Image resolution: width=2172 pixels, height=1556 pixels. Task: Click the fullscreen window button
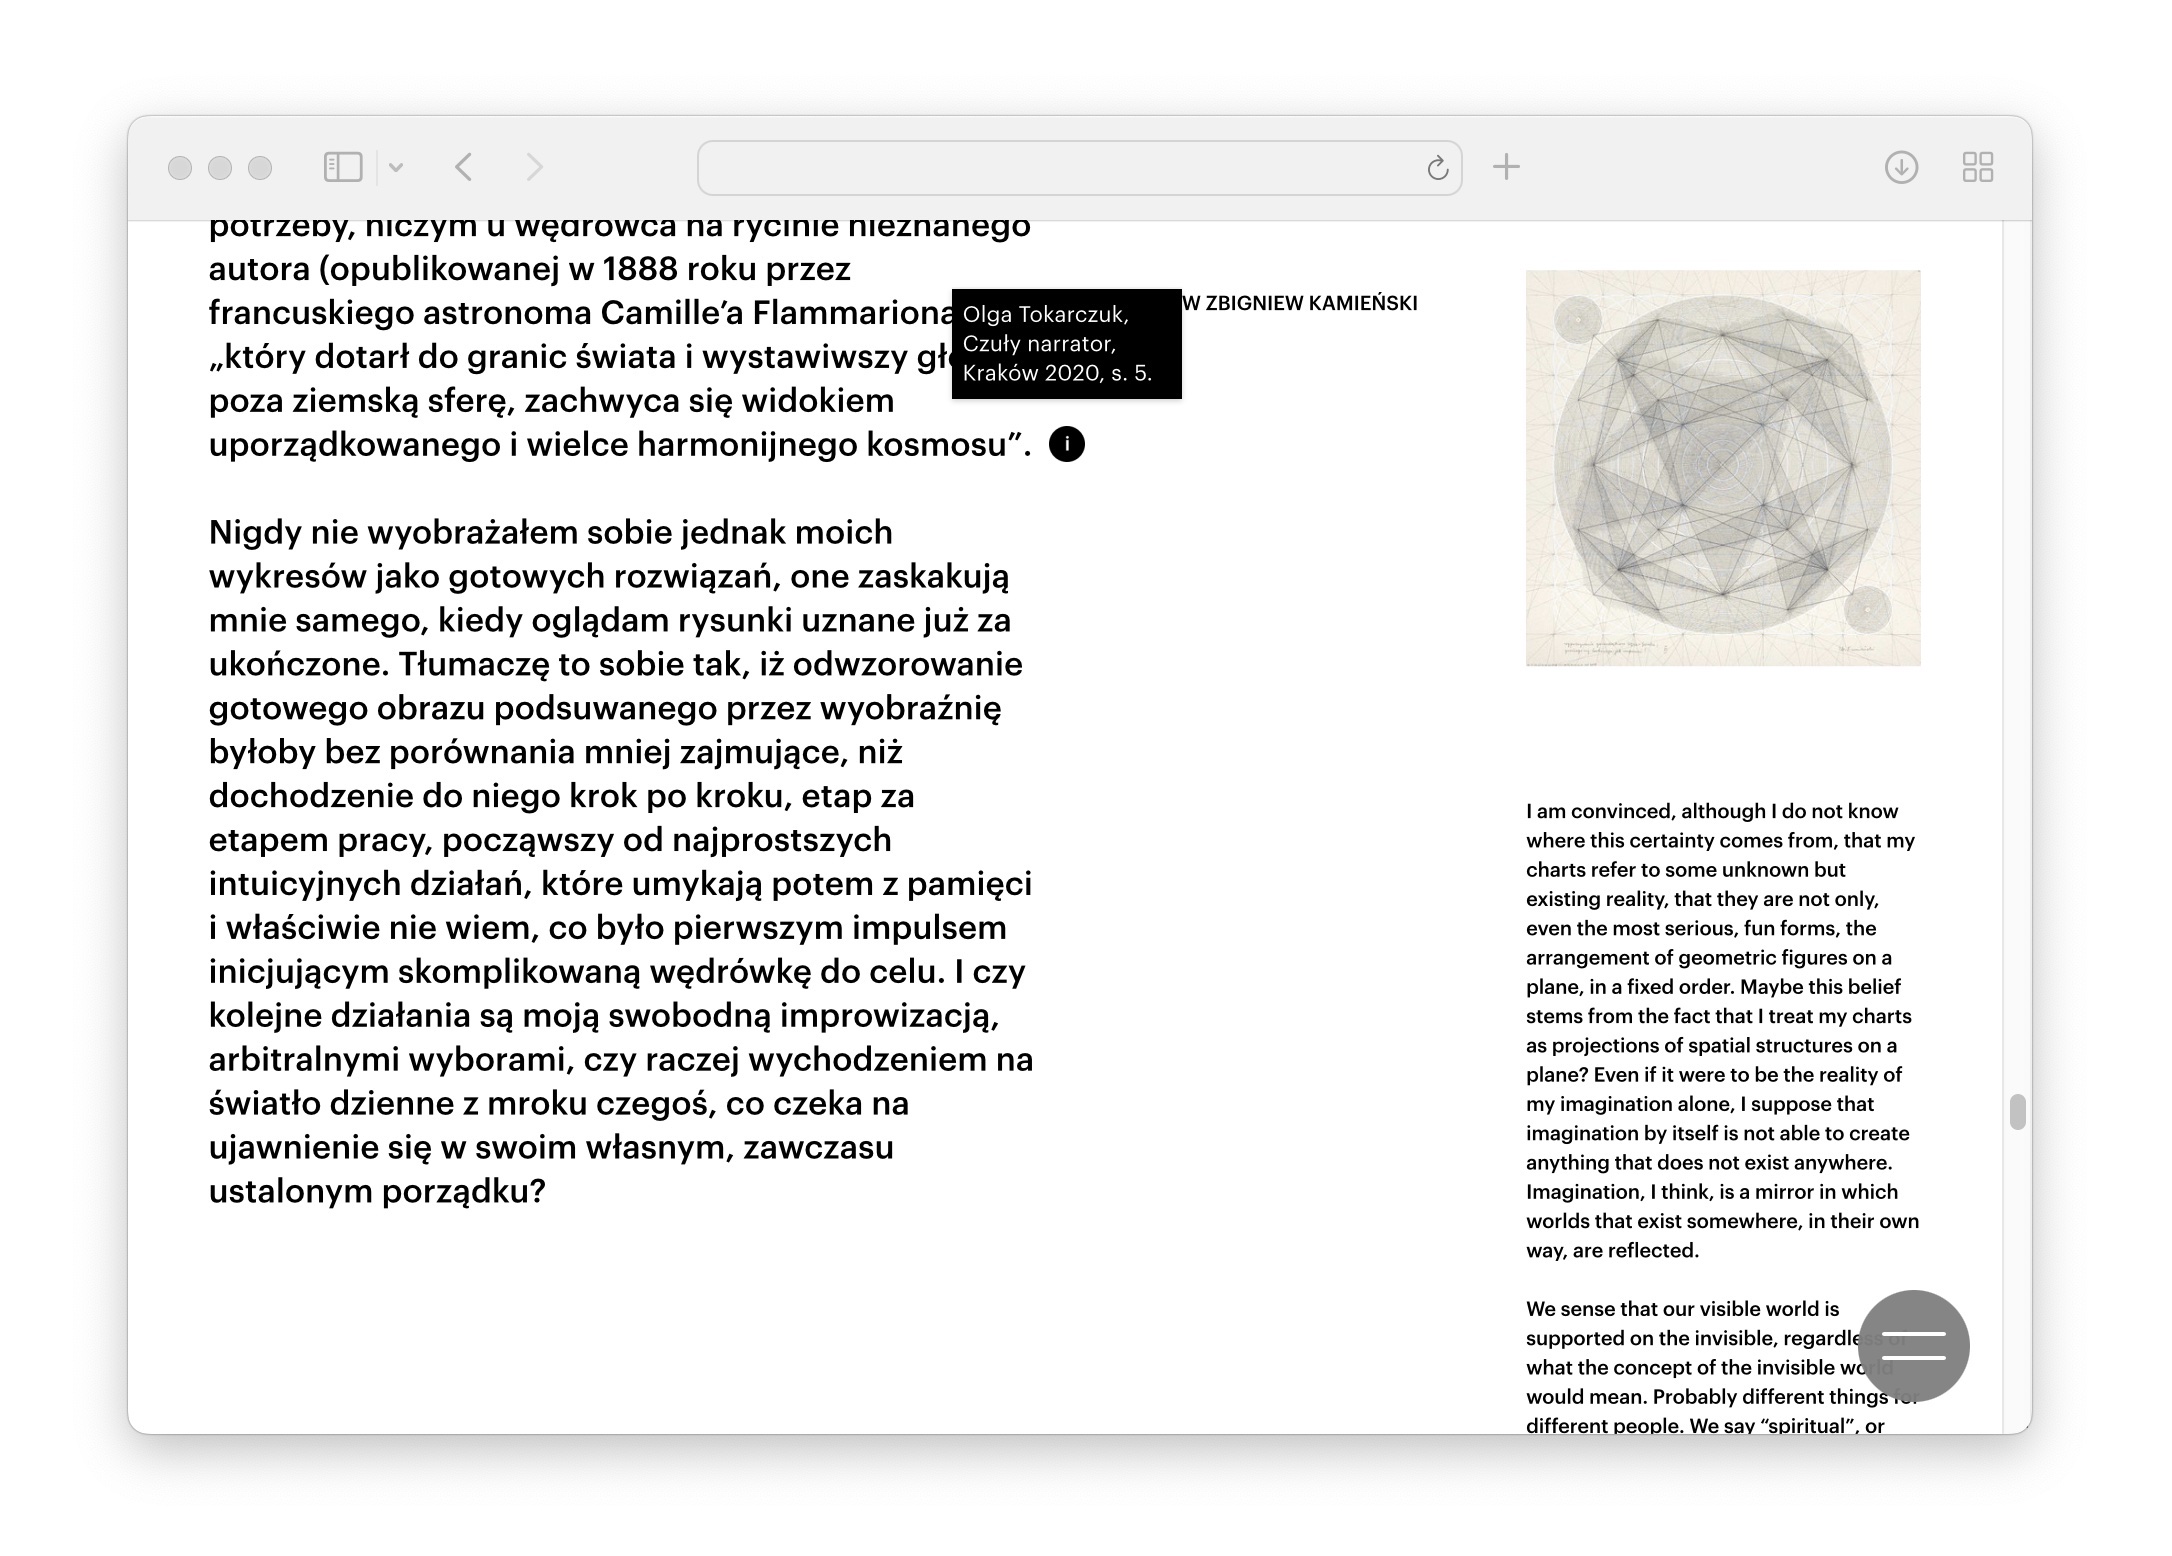pos(260,167)
